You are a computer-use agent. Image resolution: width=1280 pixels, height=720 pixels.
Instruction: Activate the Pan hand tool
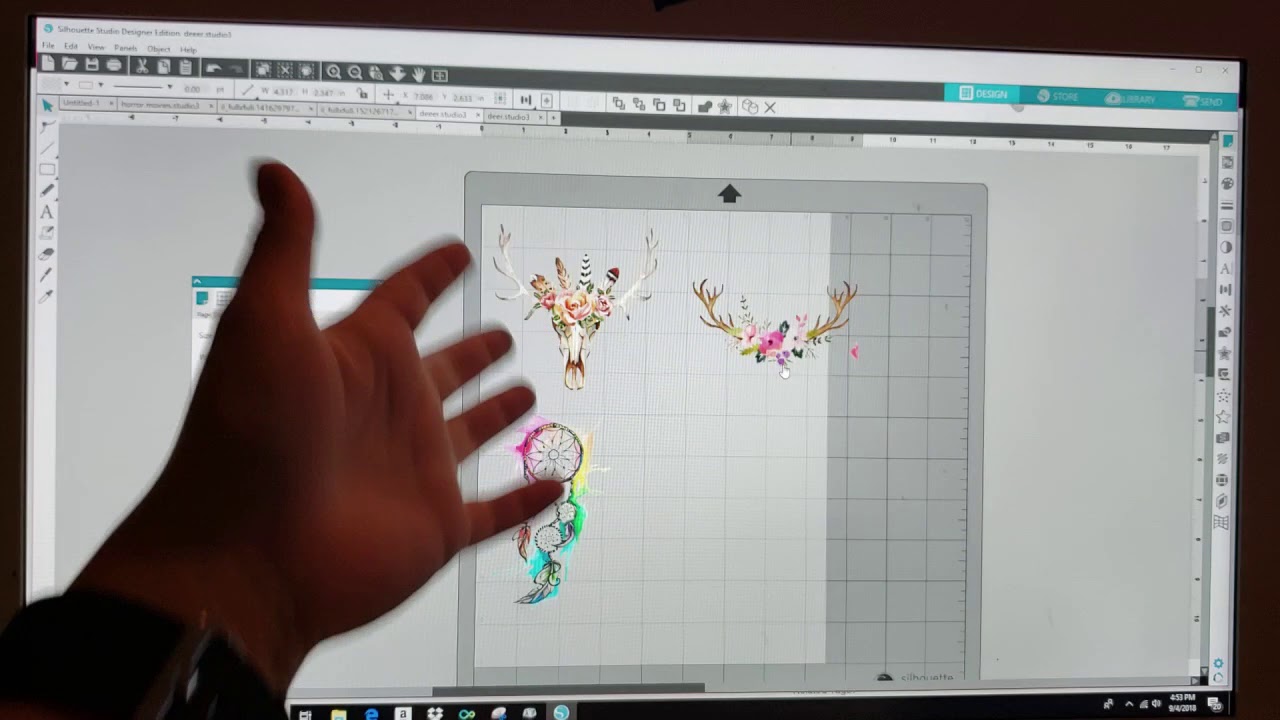coord(418,74)
